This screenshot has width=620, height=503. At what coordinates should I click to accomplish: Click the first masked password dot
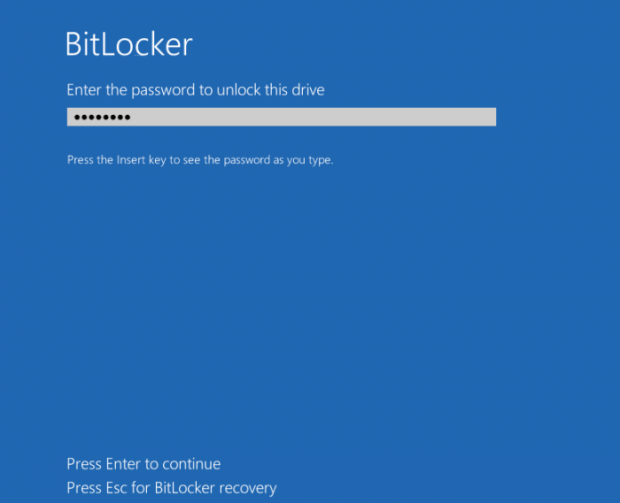point(77,118)
